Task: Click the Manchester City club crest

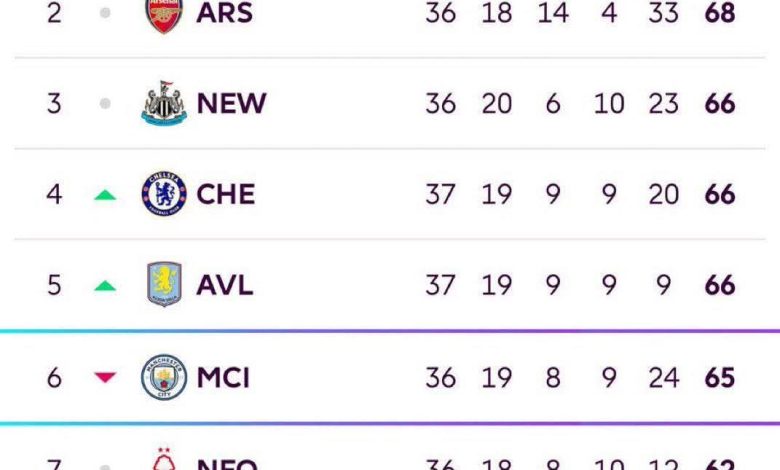Action: tap(163, 377)
